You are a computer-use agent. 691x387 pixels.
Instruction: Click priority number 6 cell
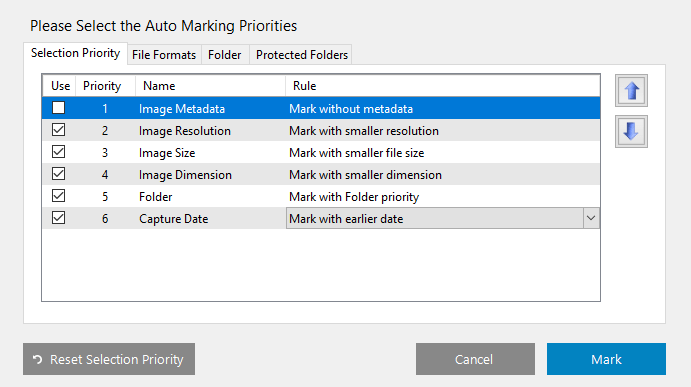(x=105, y=219)
